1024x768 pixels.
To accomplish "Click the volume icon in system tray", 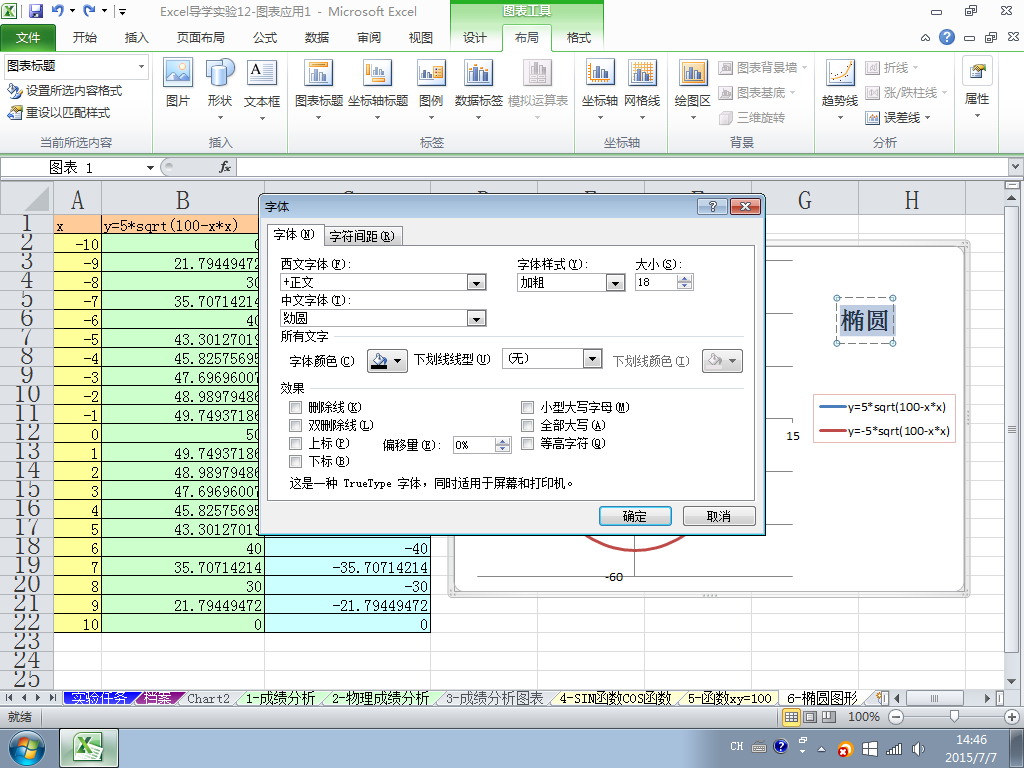I will point(918,749).
